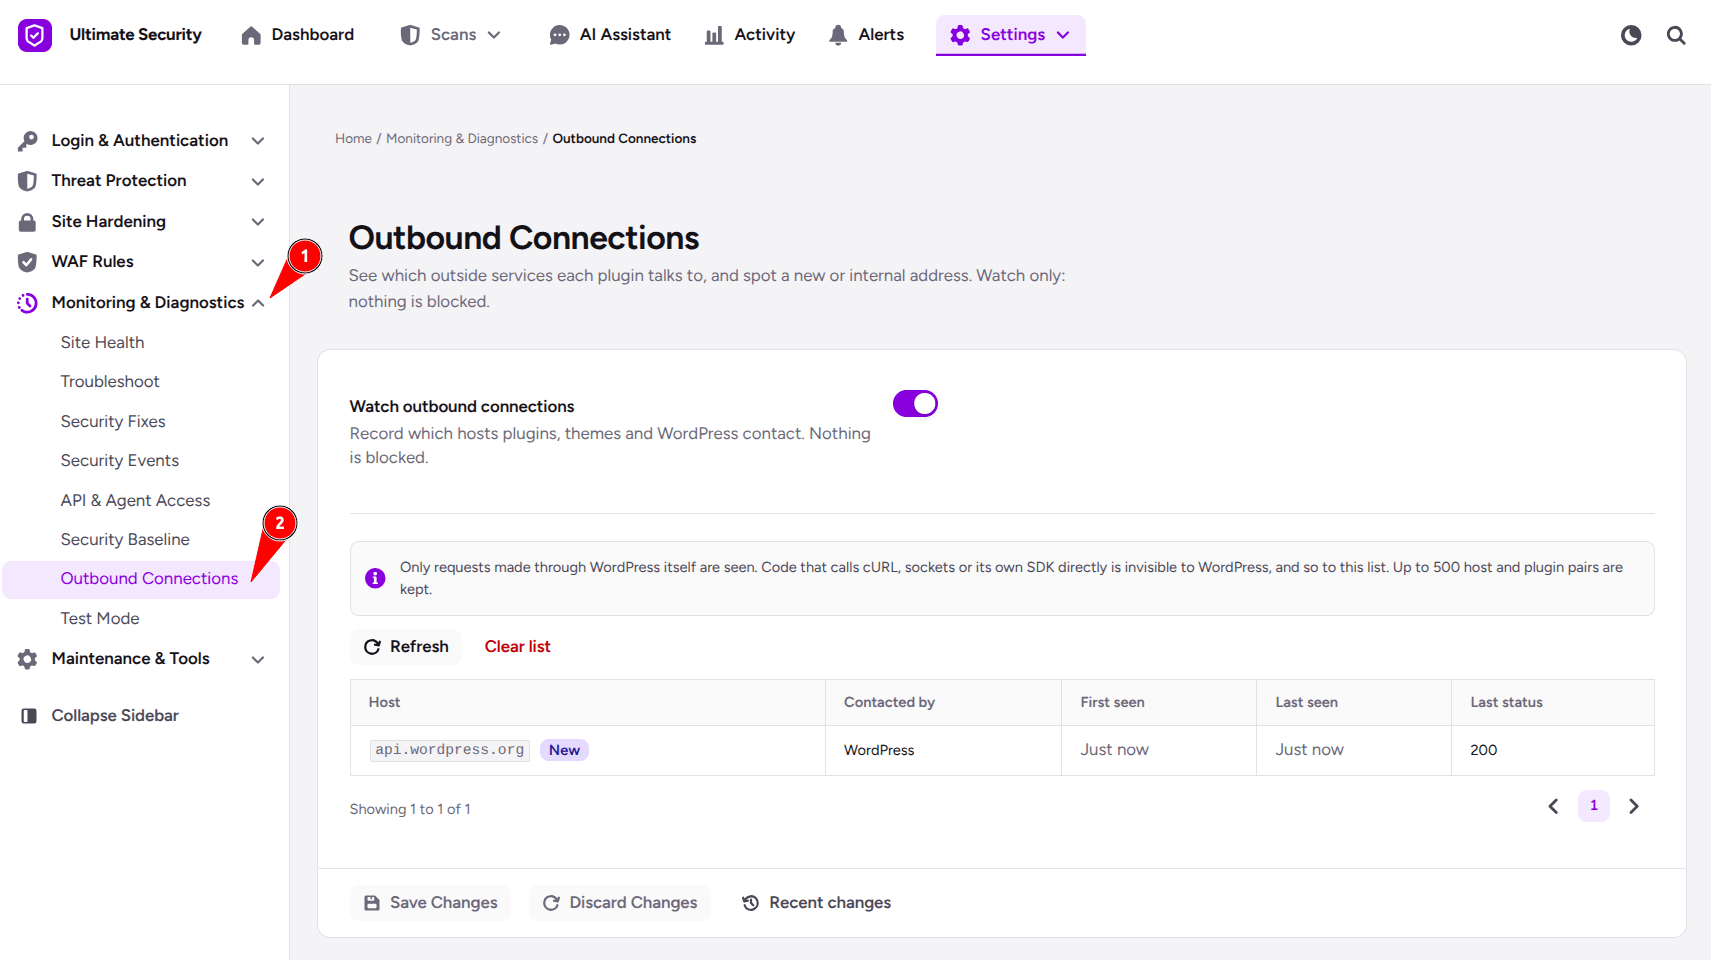Viewport: 1711px width, 960px height.
Task: Click the Collapse Sidebar panel icon
Action: 29,716
